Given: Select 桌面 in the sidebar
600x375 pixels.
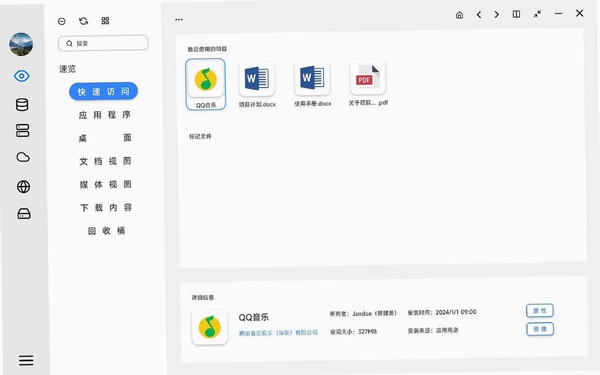Looking at the screenshot, I should tap(105, 138).
